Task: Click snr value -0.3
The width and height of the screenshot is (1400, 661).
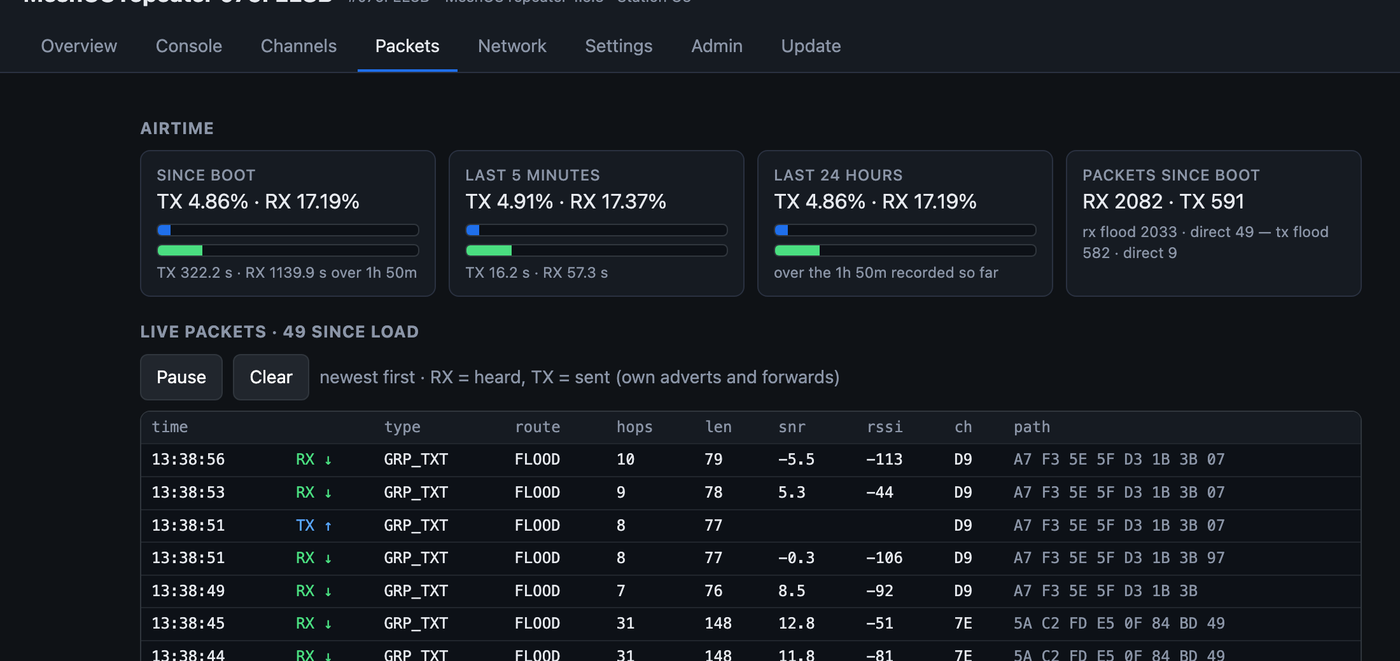Action: pos(796,558)
